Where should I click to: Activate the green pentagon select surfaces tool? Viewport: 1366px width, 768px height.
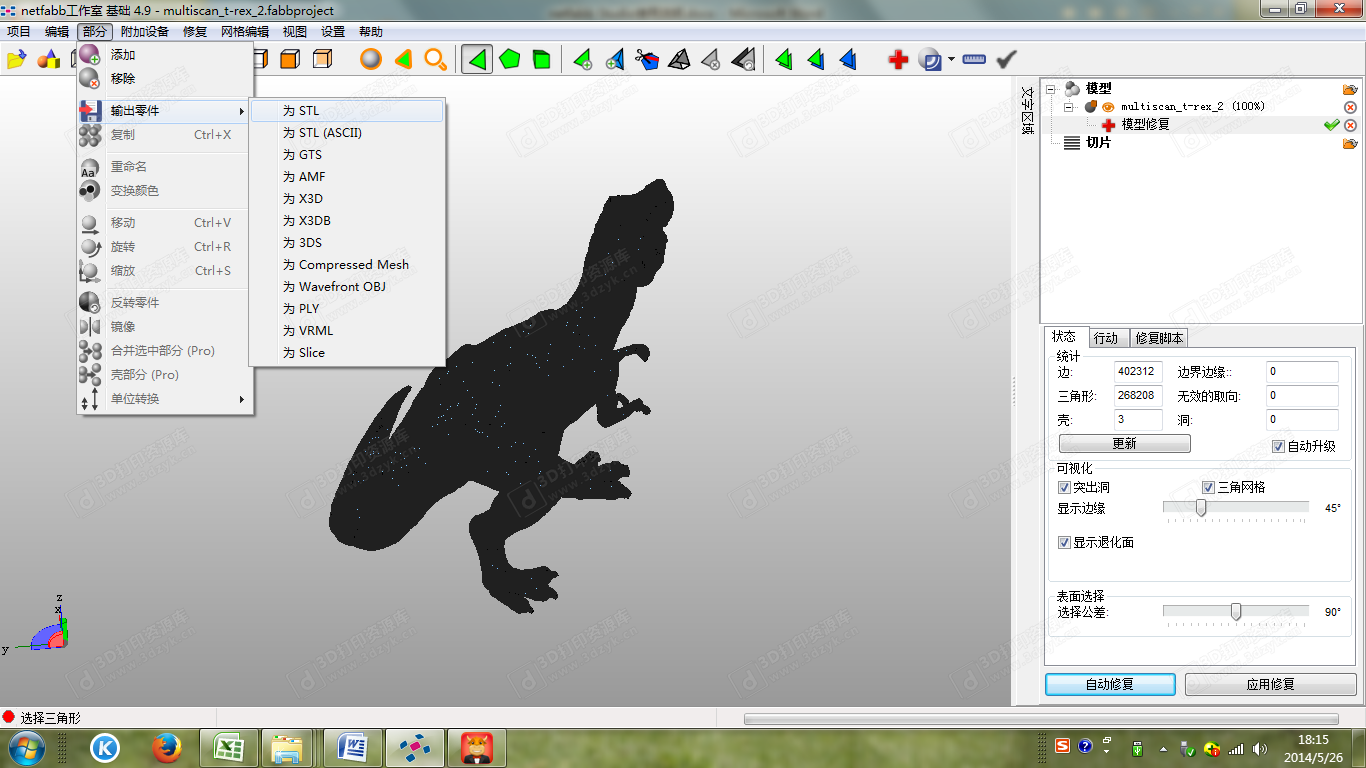(510, 59)
